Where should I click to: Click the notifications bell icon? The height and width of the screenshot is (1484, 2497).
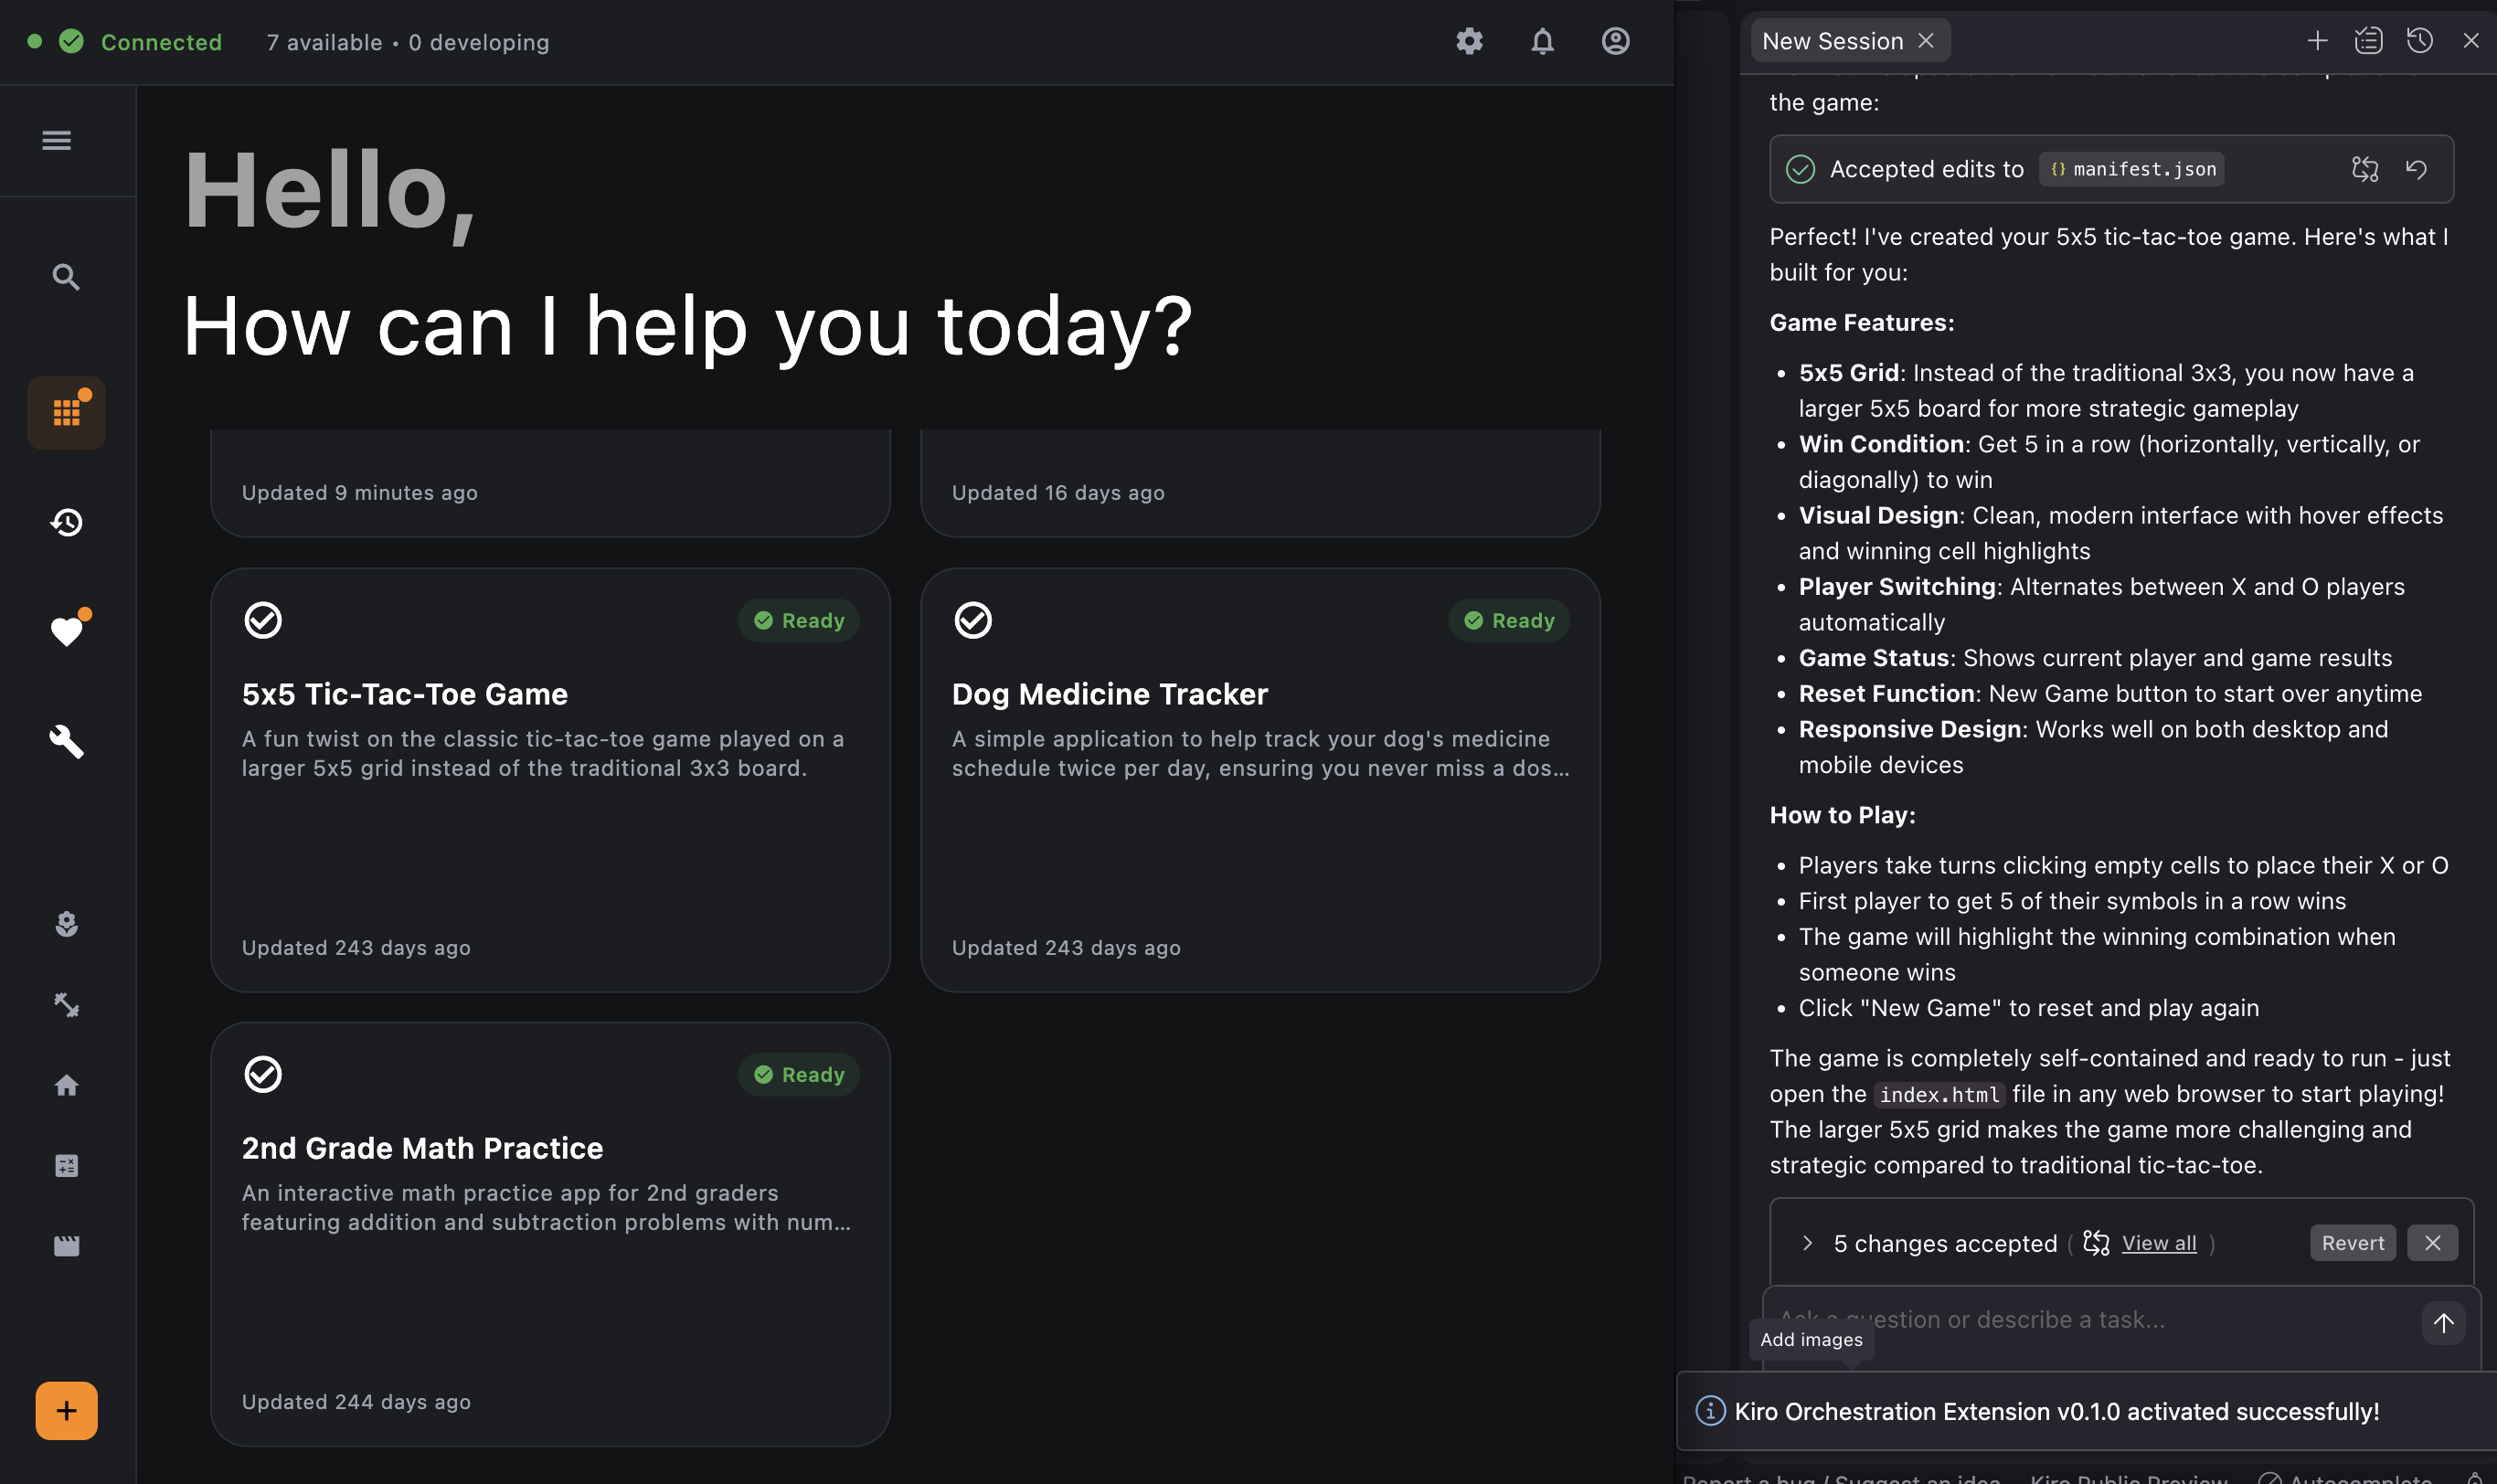1542,41
